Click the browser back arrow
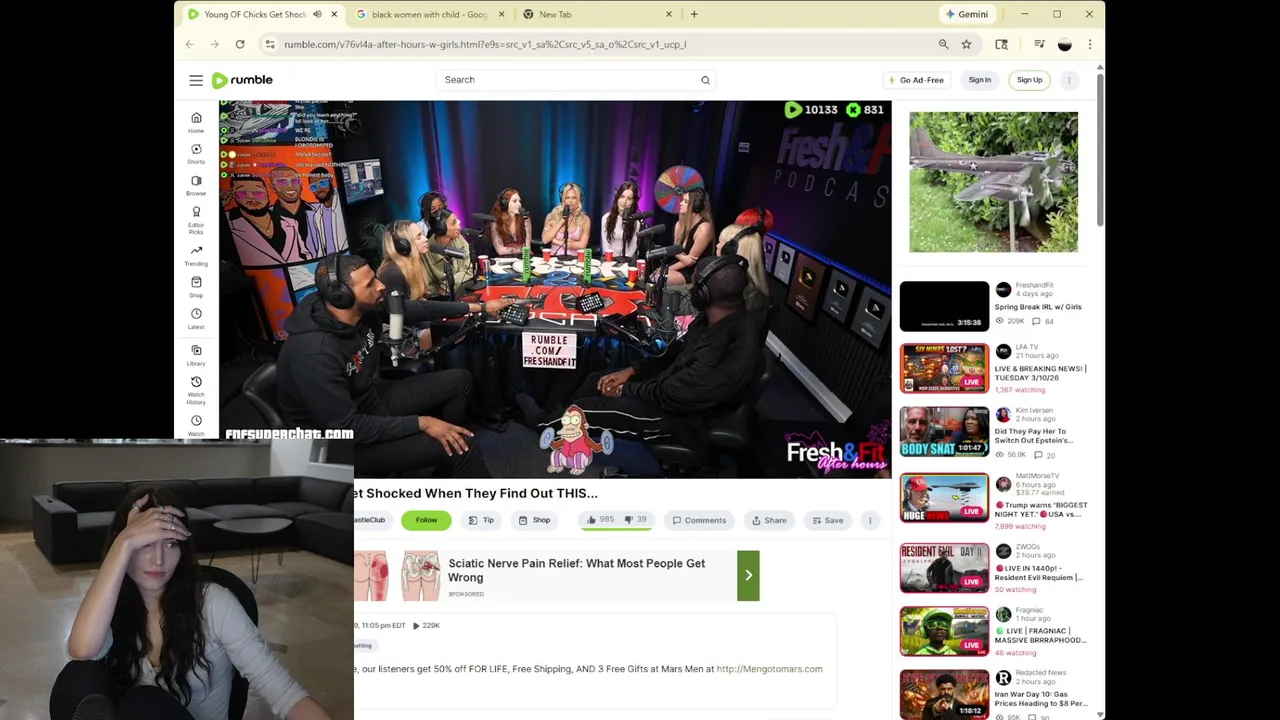Screen dimensions: 1280x720 190,44
